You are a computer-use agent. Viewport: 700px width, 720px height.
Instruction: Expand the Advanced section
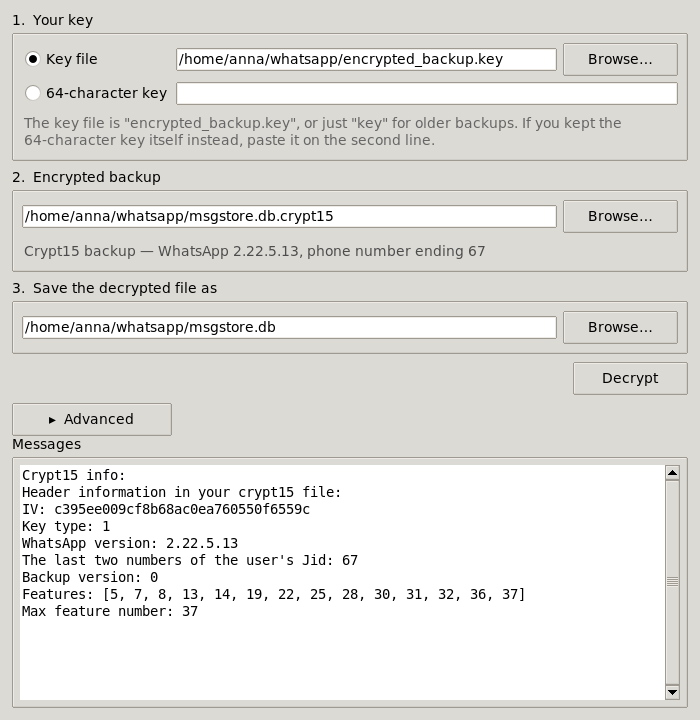92,419
